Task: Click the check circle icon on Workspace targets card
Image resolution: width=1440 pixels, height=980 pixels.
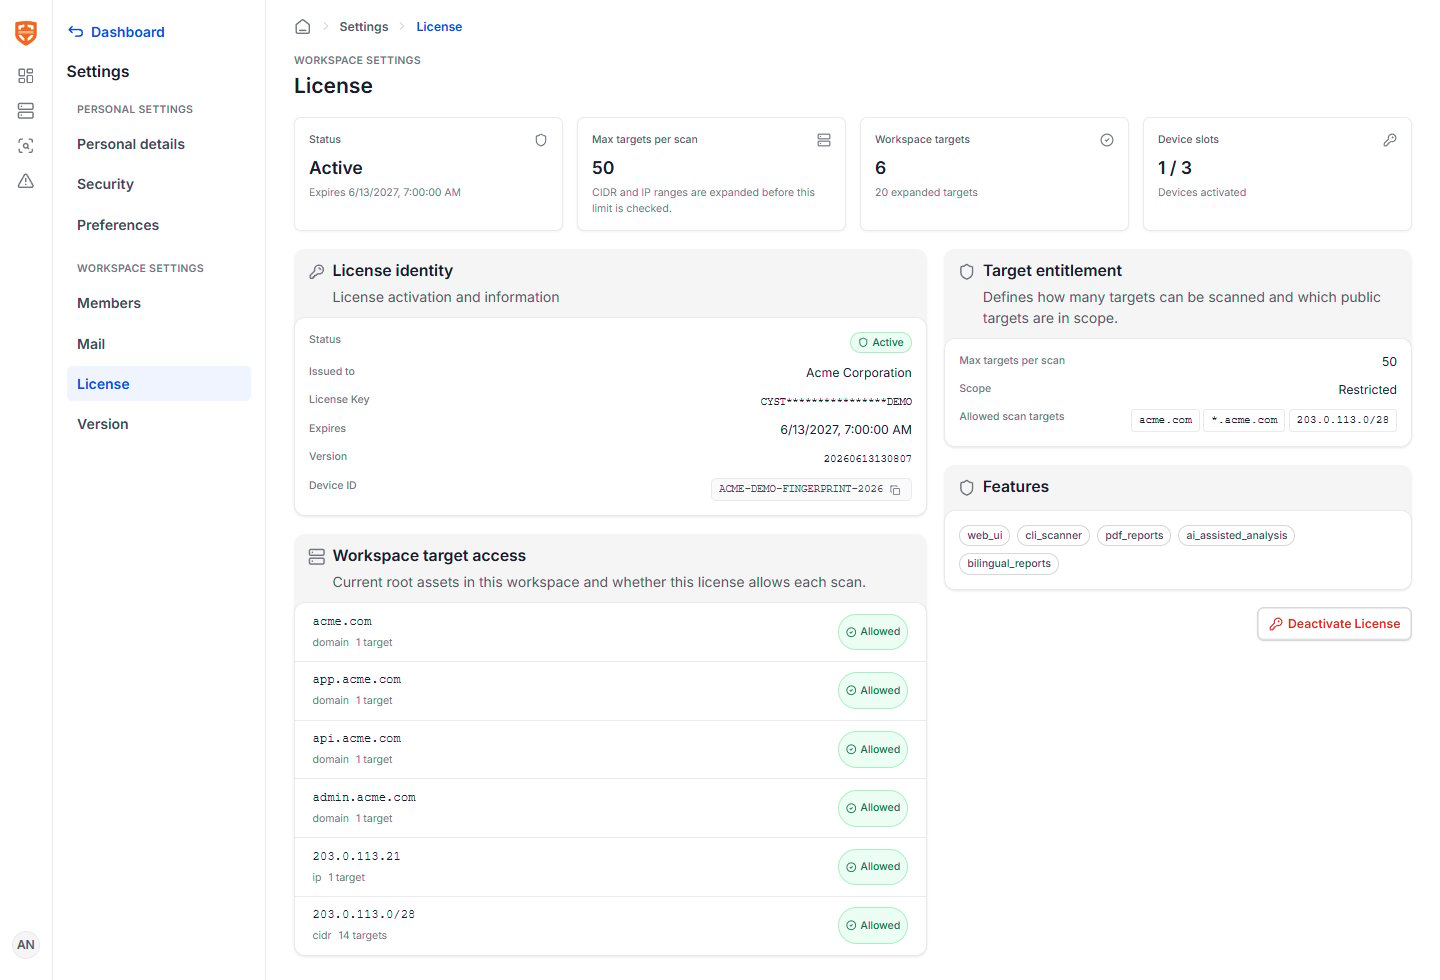Action: tap(1107, 140)
